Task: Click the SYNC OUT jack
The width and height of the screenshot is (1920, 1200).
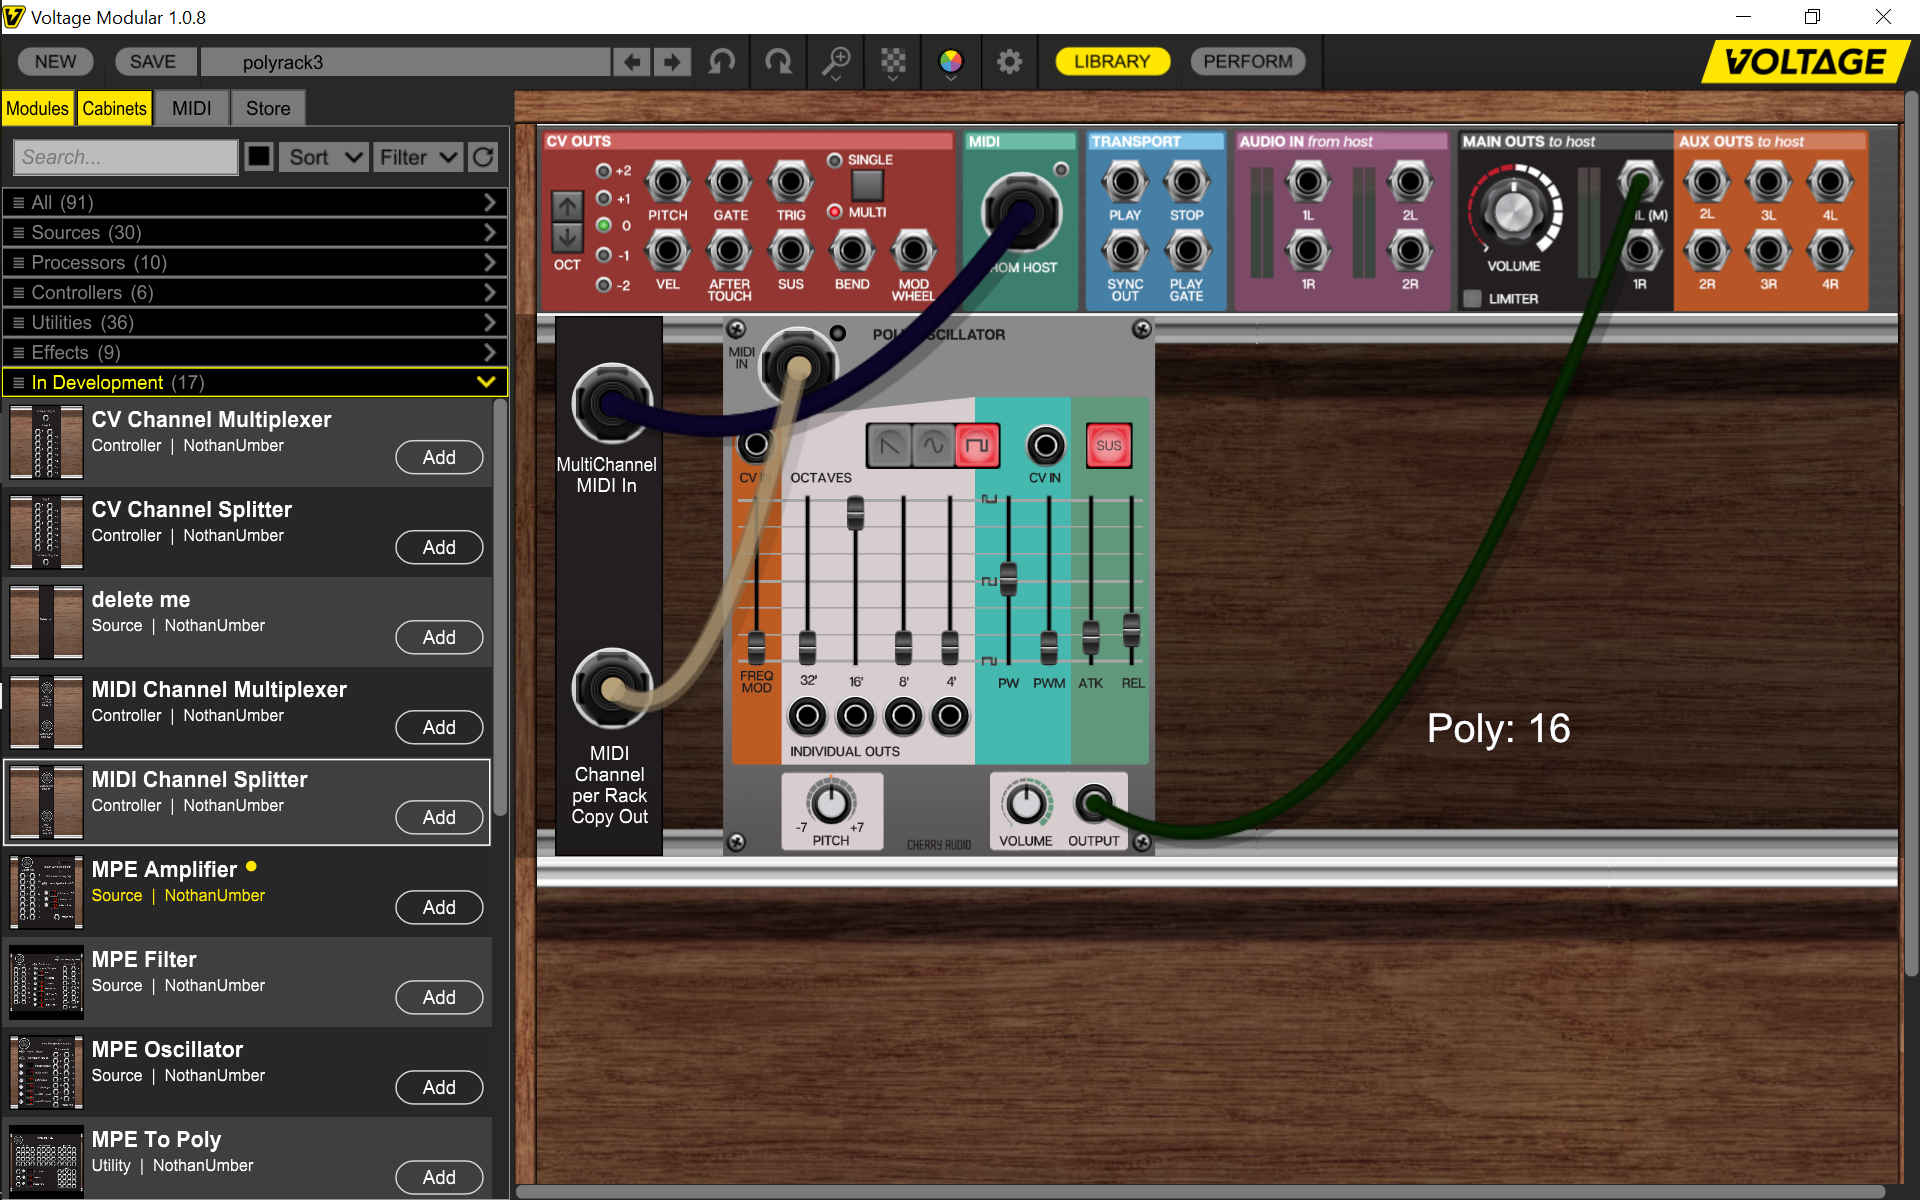Action: pos(1125,251)
